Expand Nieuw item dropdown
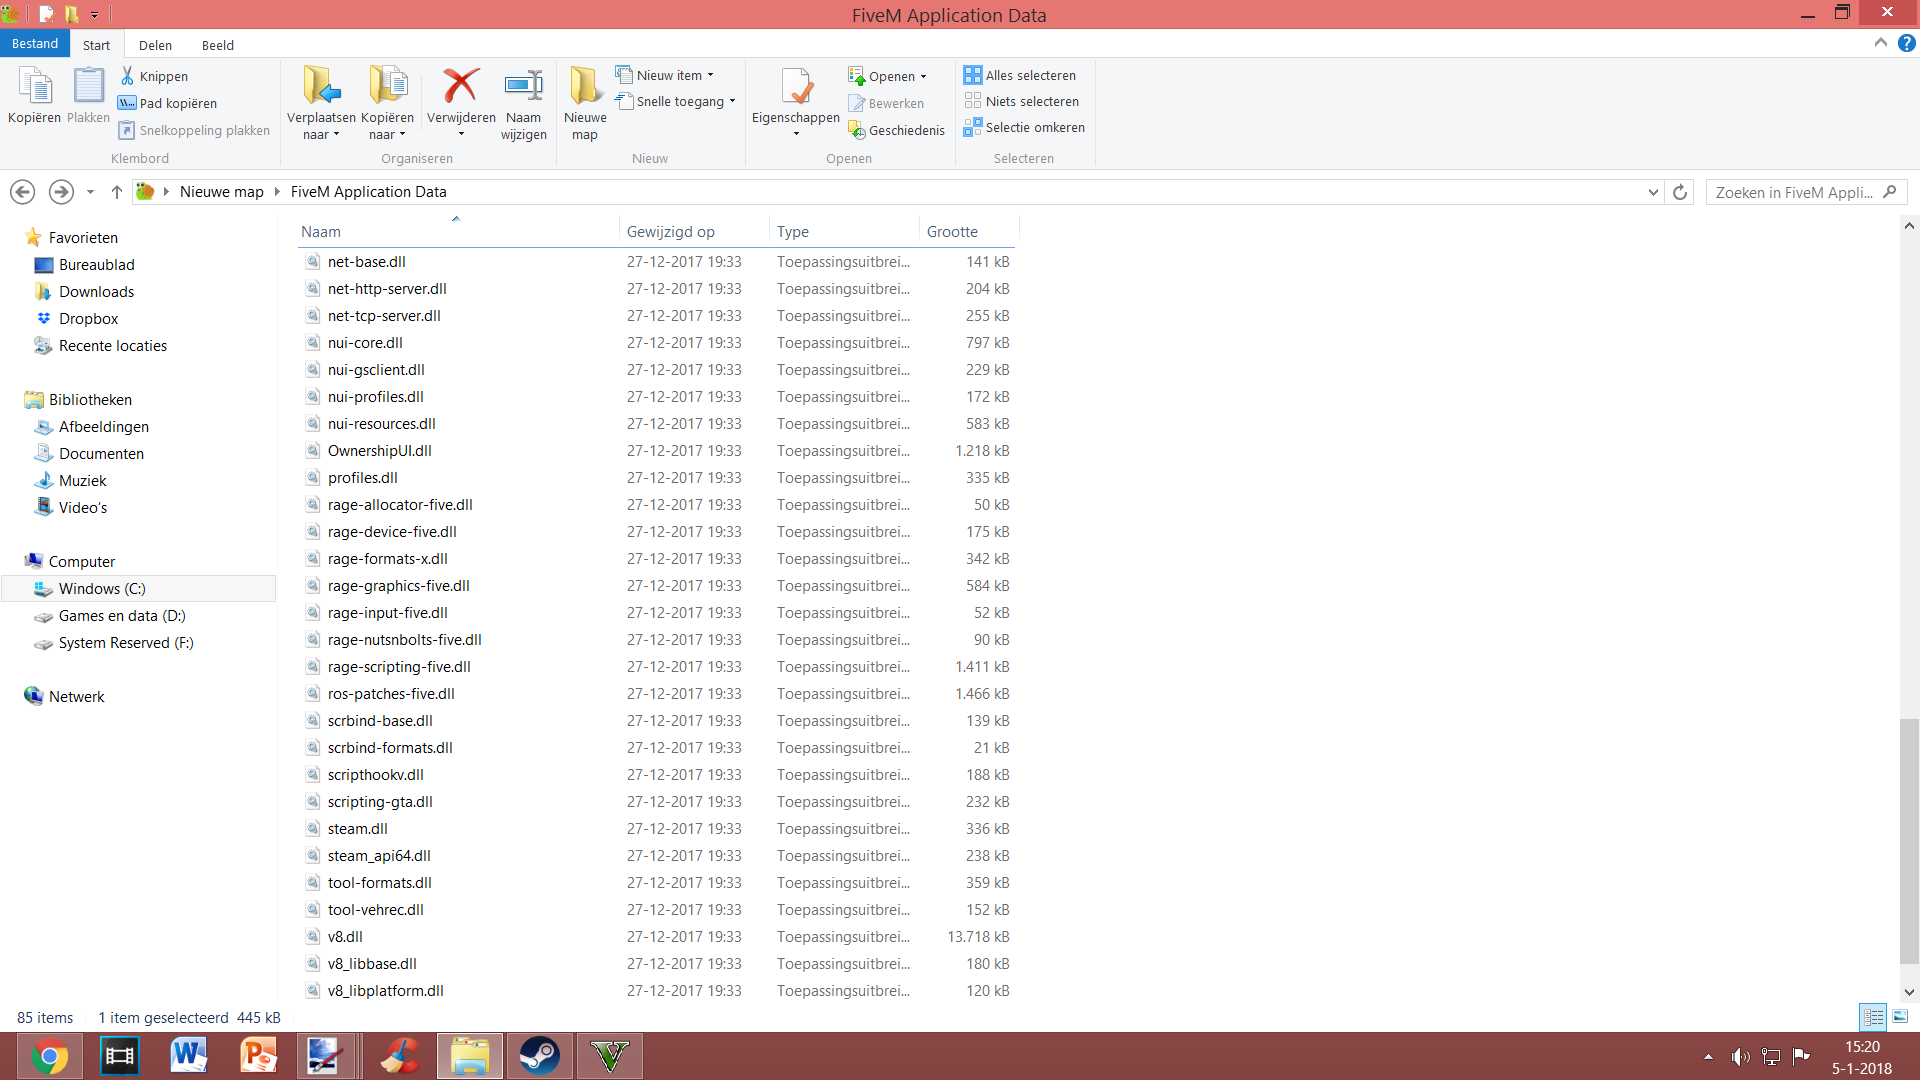The height and width of the screenshot is (1080, 1920). 711,75
